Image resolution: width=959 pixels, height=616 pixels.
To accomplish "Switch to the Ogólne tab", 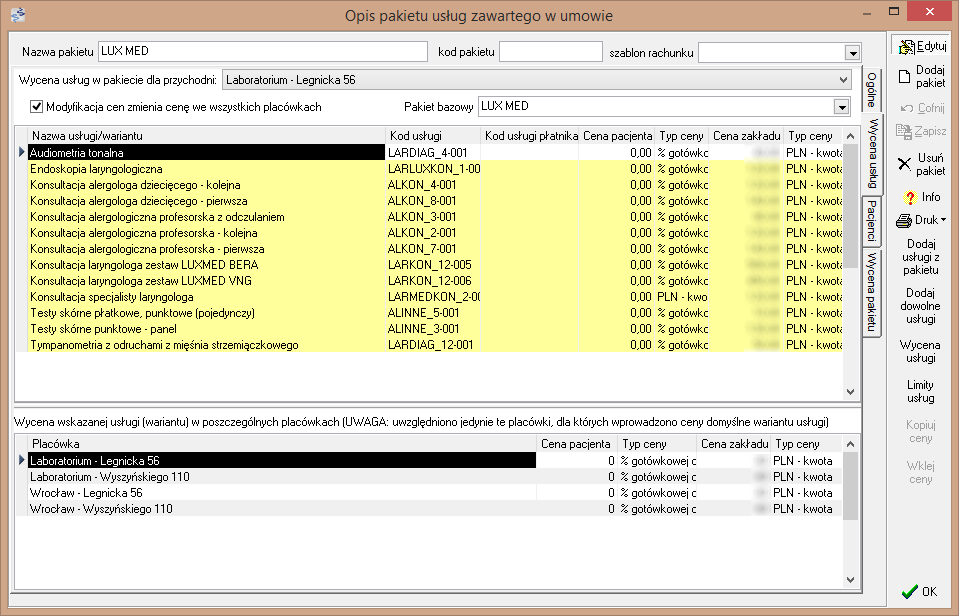I will [x=872, y=89].
